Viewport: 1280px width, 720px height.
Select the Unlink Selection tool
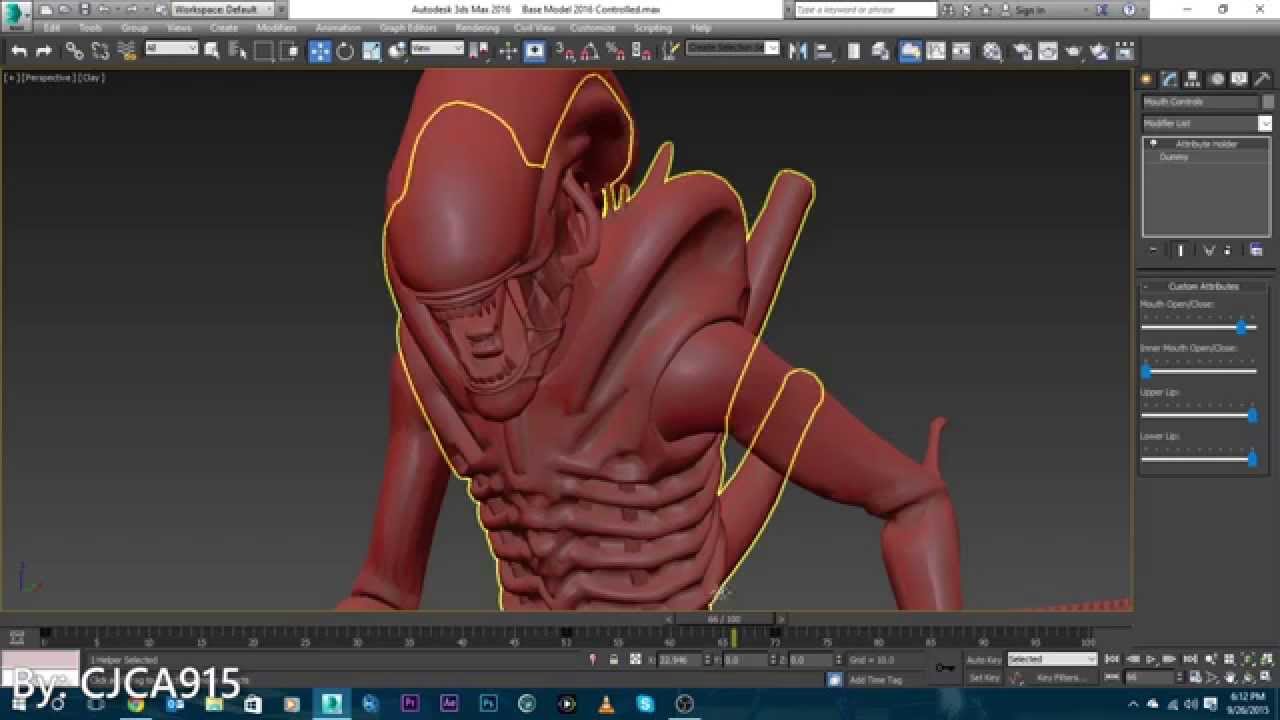(x=100, y=51)
